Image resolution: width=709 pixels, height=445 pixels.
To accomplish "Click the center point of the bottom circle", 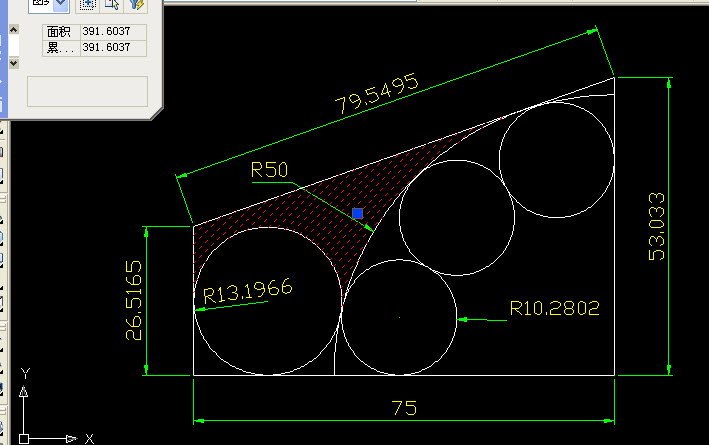I will (399, 317).
